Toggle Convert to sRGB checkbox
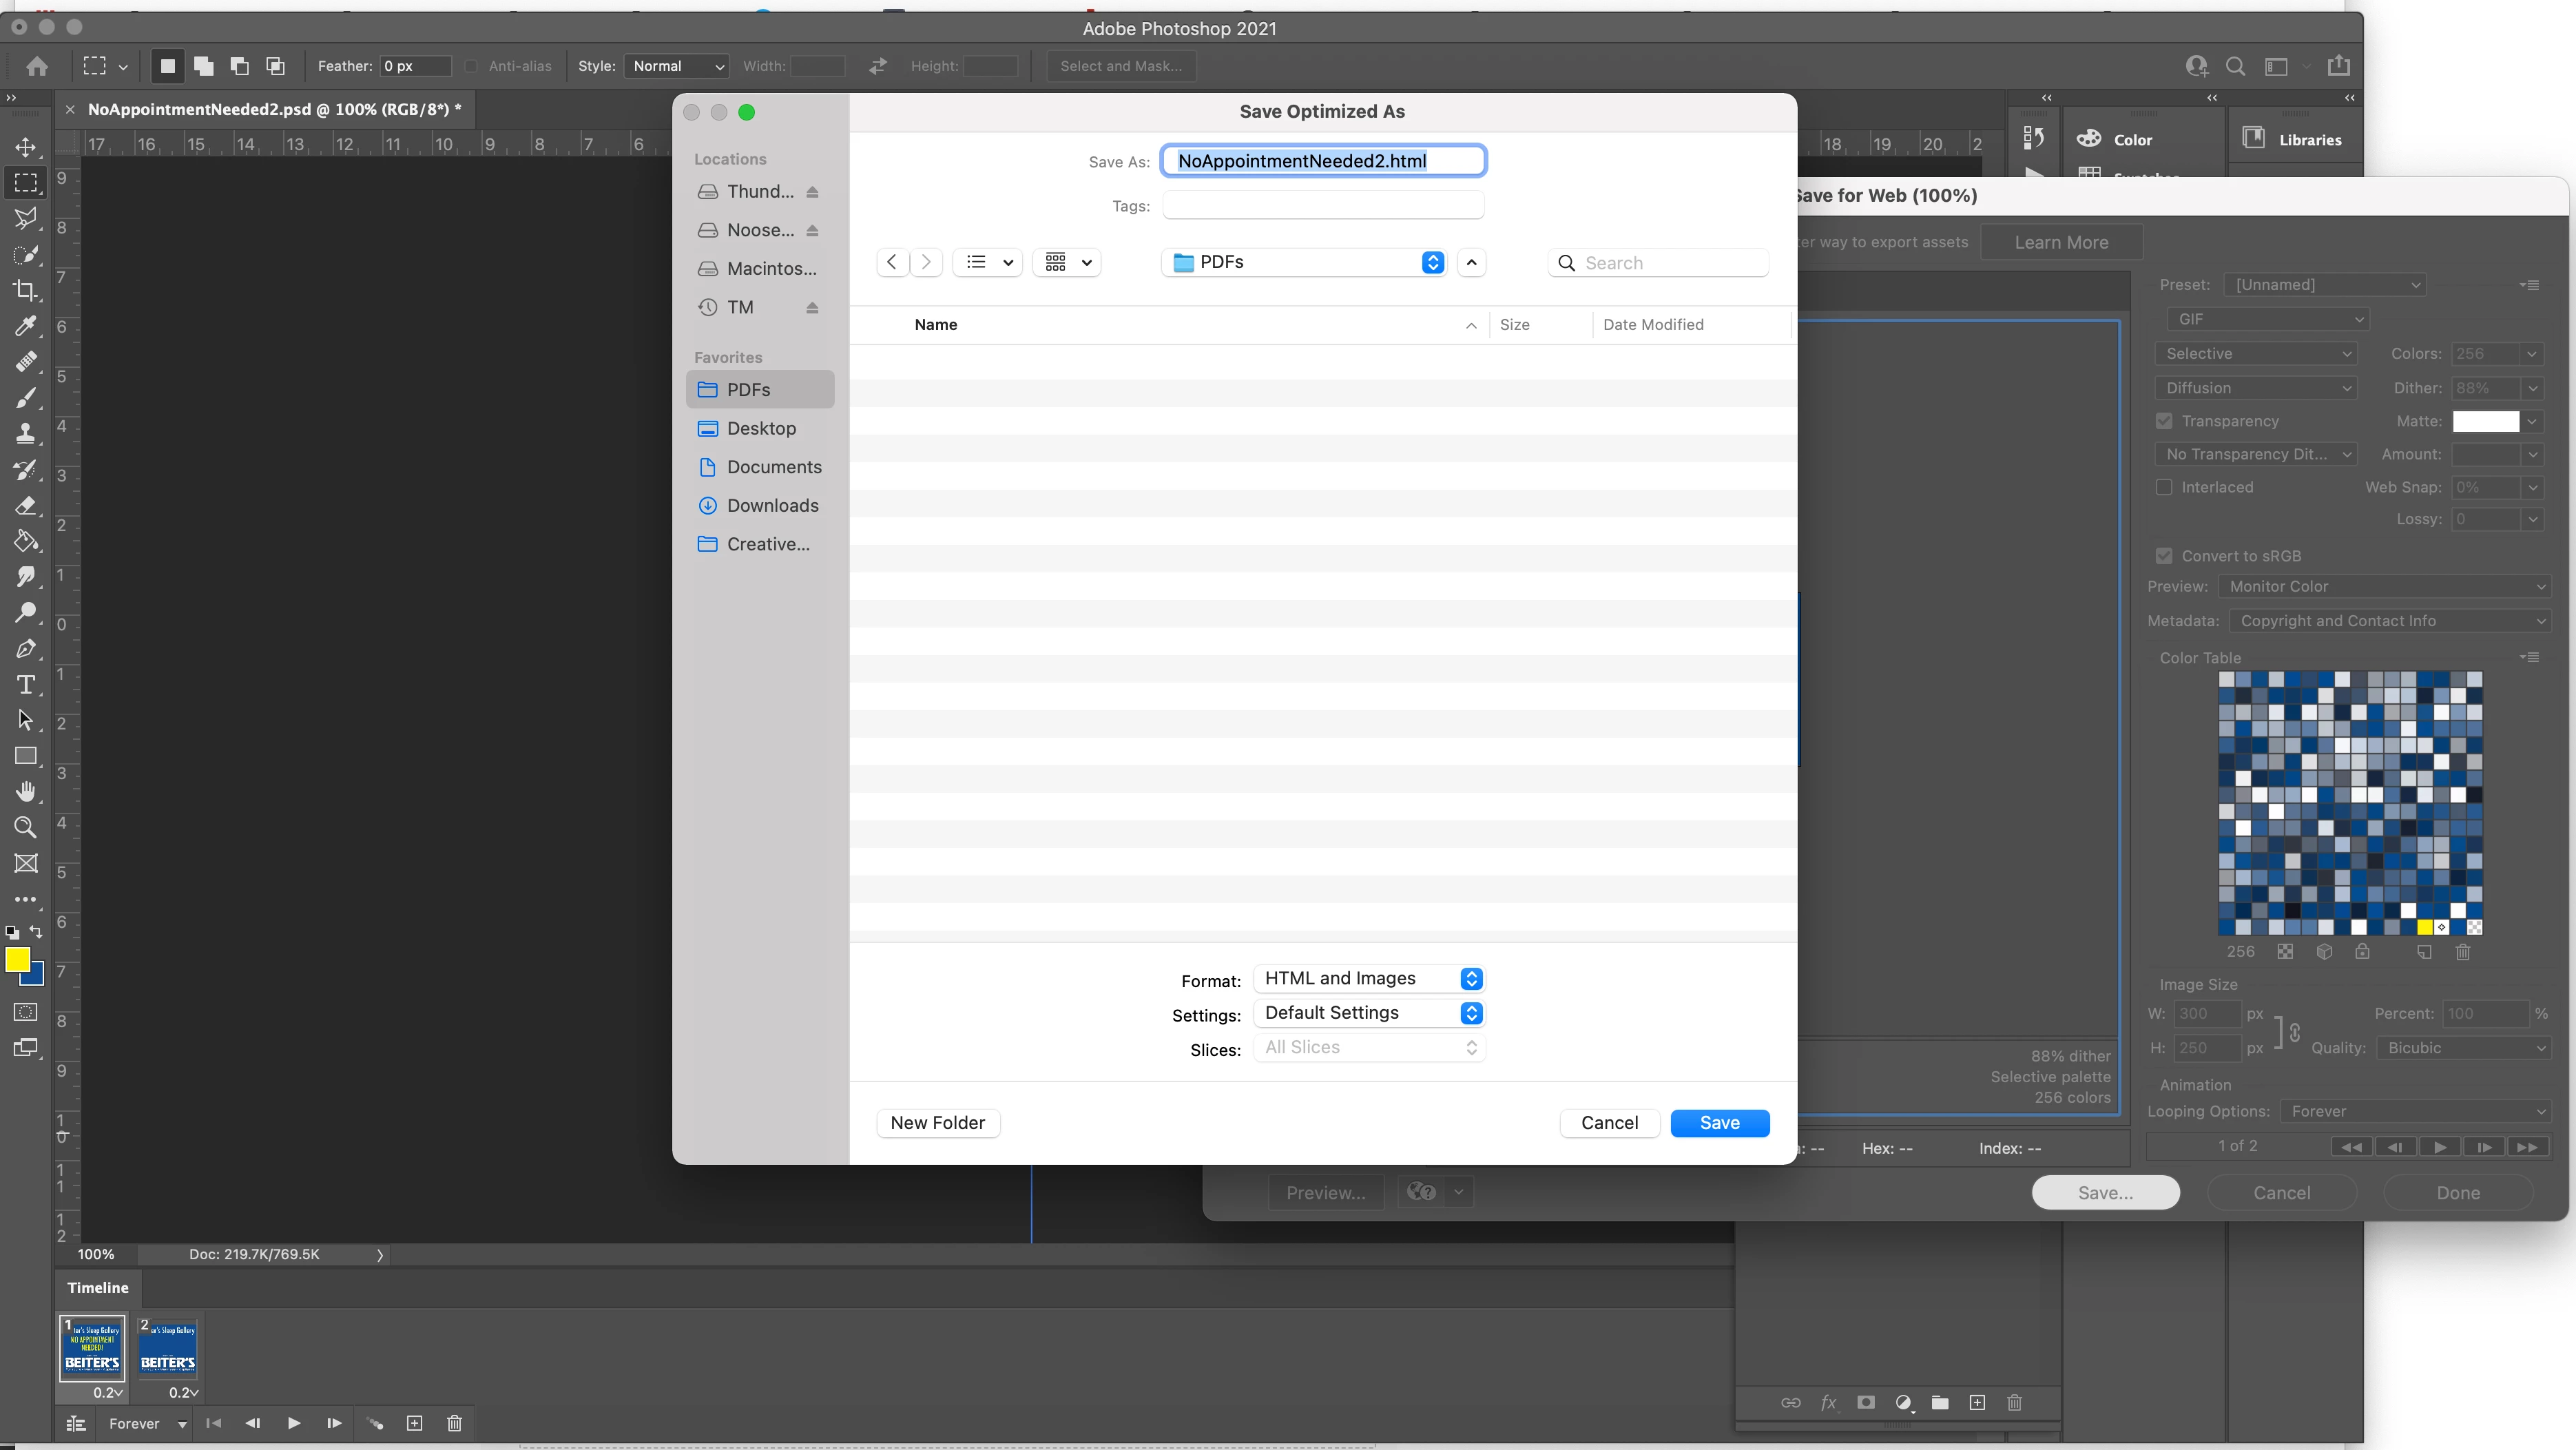This screenshot has width=2576, height=1450. pyautogui.click(x=2164, y=556)
